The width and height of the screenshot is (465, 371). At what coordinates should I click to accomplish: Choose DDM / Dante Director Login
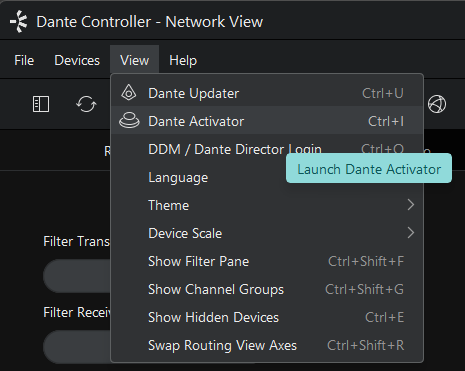click(267, 149)
